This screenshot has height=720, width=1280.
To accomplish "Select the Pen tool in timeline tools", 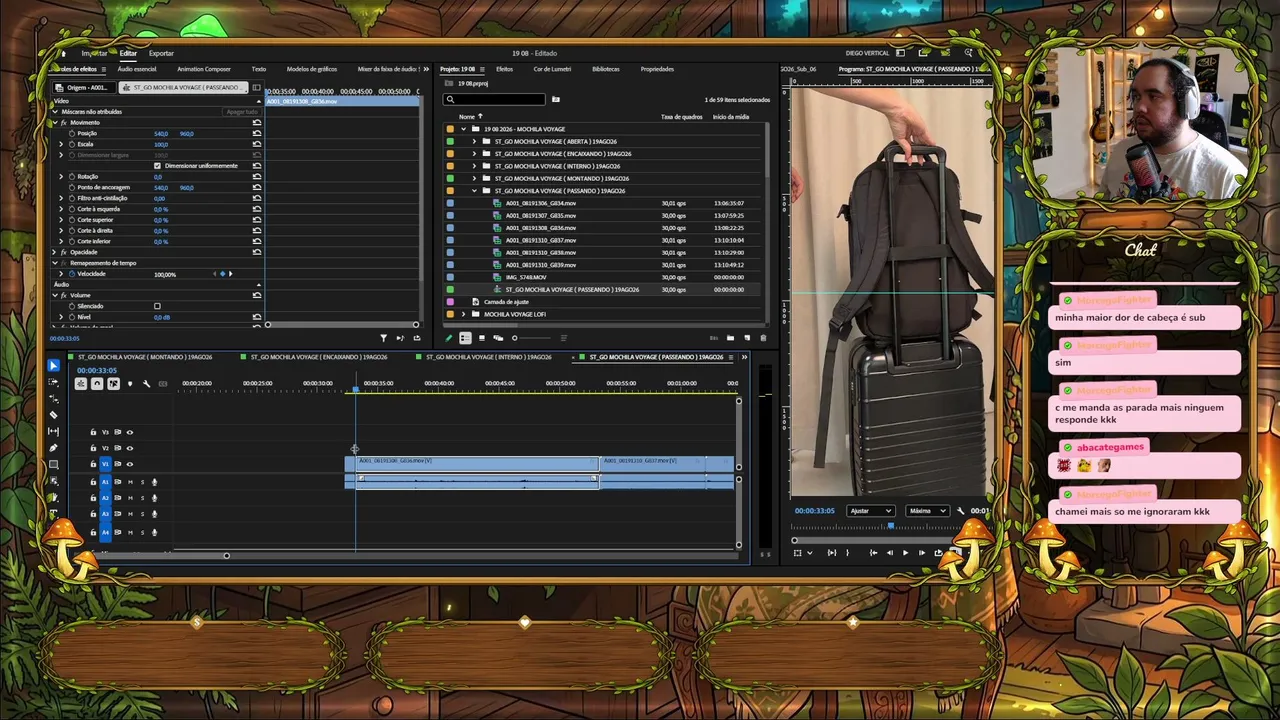I will click(54, 448).
